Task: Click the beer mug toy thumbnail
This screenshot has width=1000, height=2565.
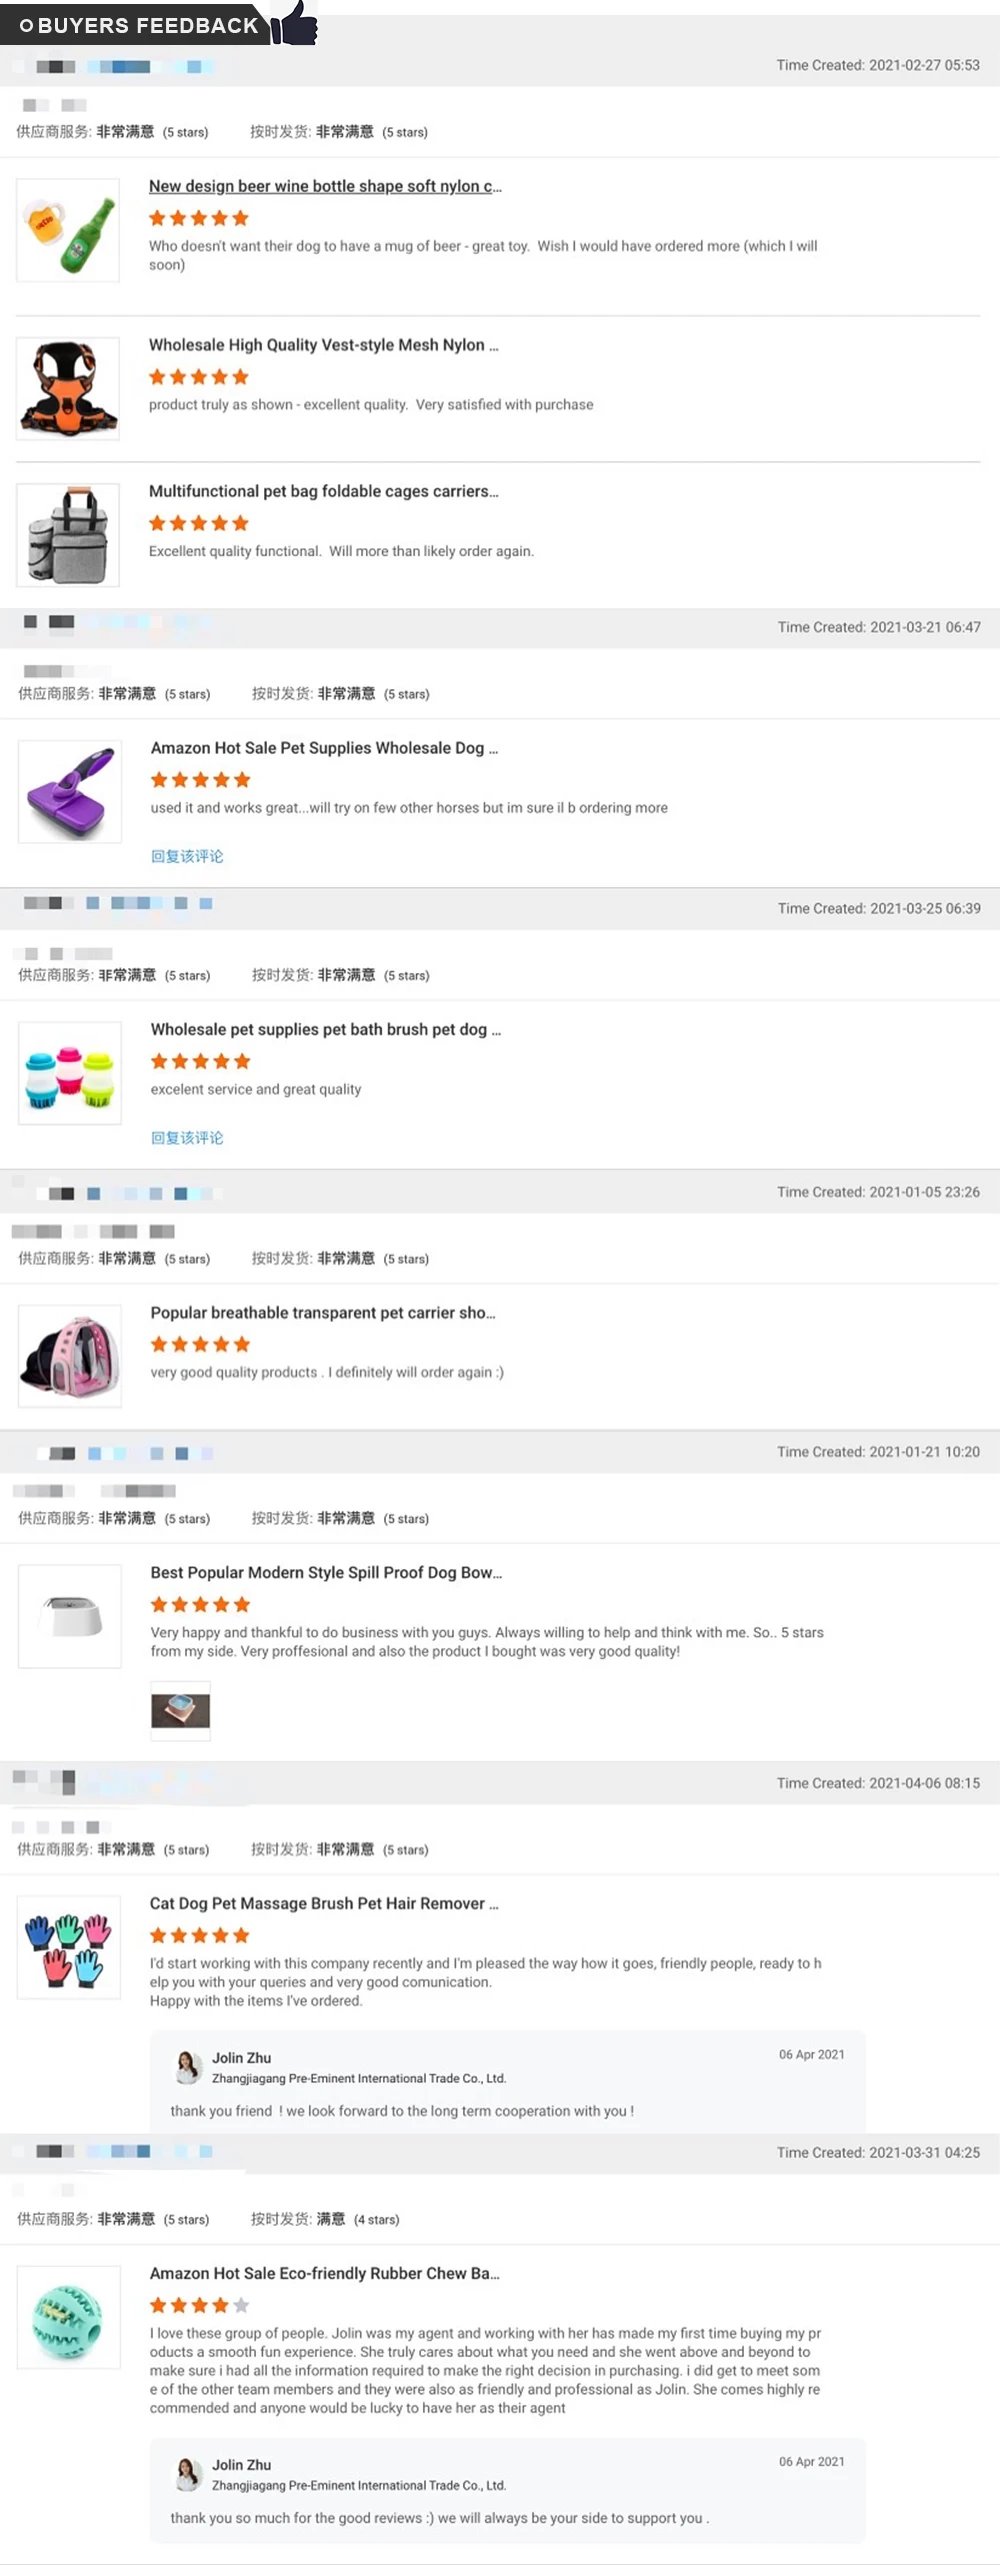Action: [68, 230]
